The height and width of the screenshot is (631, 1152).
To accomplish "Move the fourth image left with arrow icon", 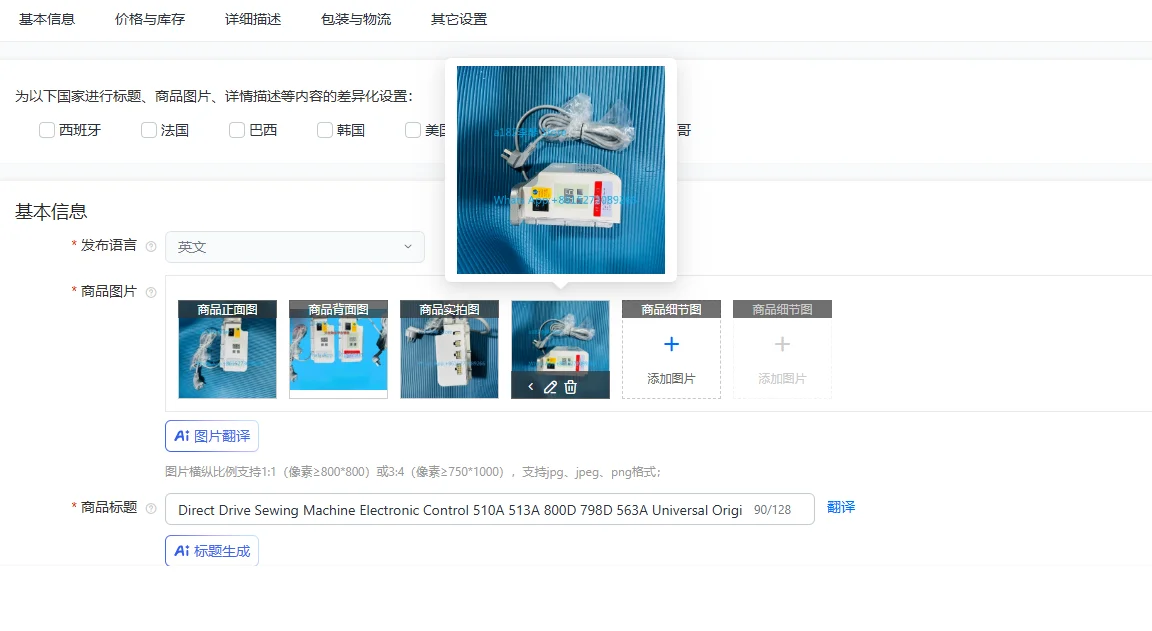I will coord(530,386).
